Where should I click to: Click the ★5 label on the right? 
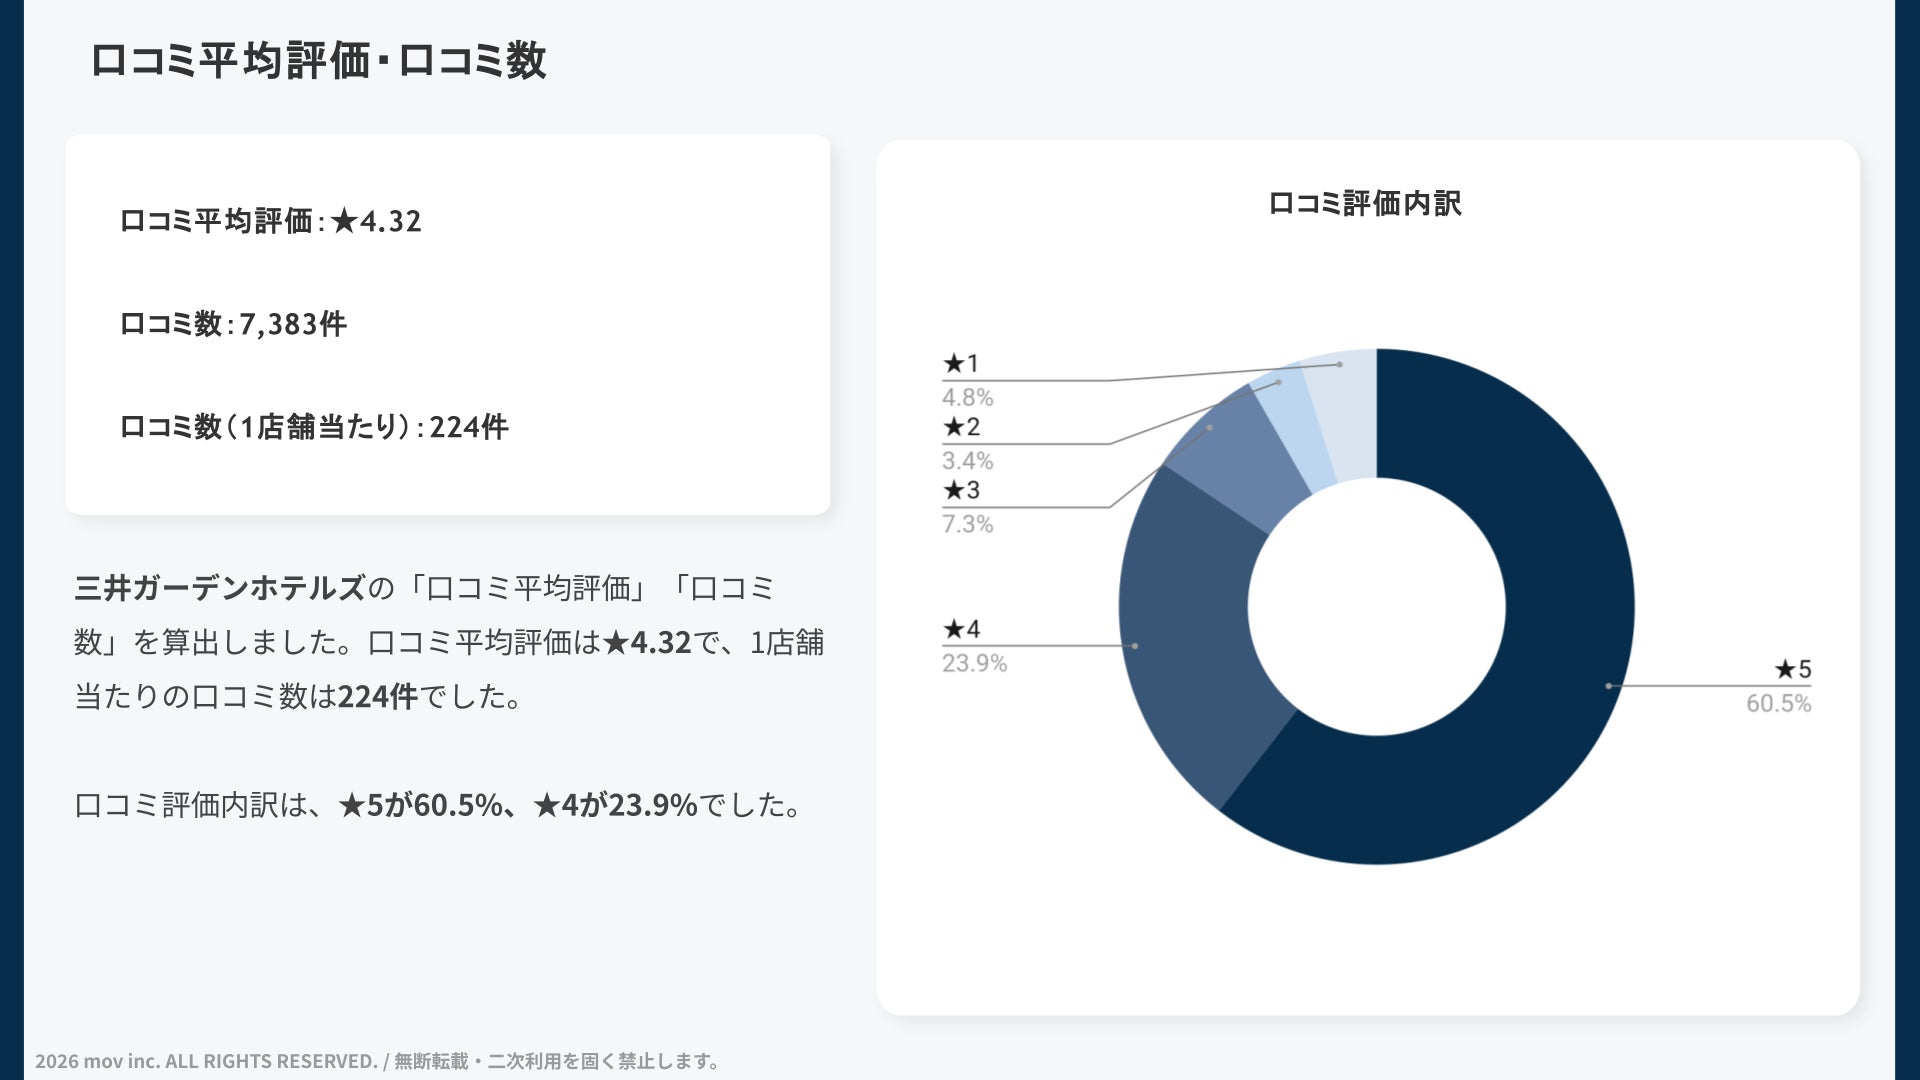1792,669
